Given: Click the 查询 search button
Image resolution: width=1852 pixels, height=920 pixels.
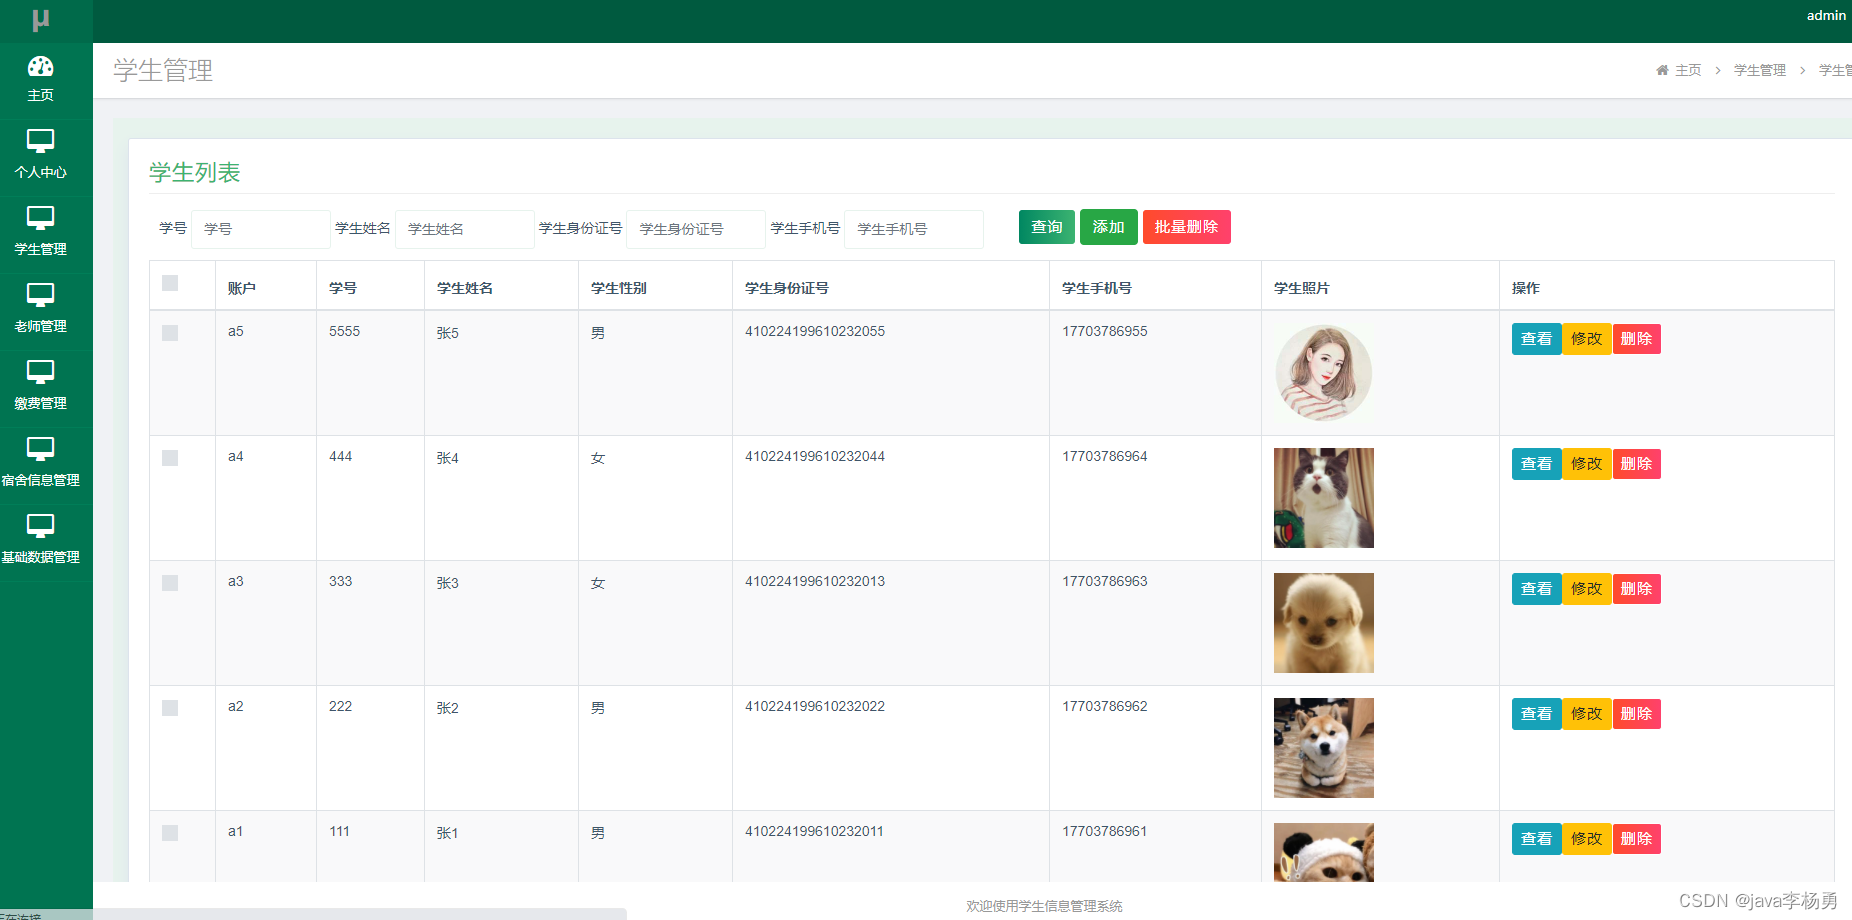Looking at the screenshot, I should [x=1047, y=227].
